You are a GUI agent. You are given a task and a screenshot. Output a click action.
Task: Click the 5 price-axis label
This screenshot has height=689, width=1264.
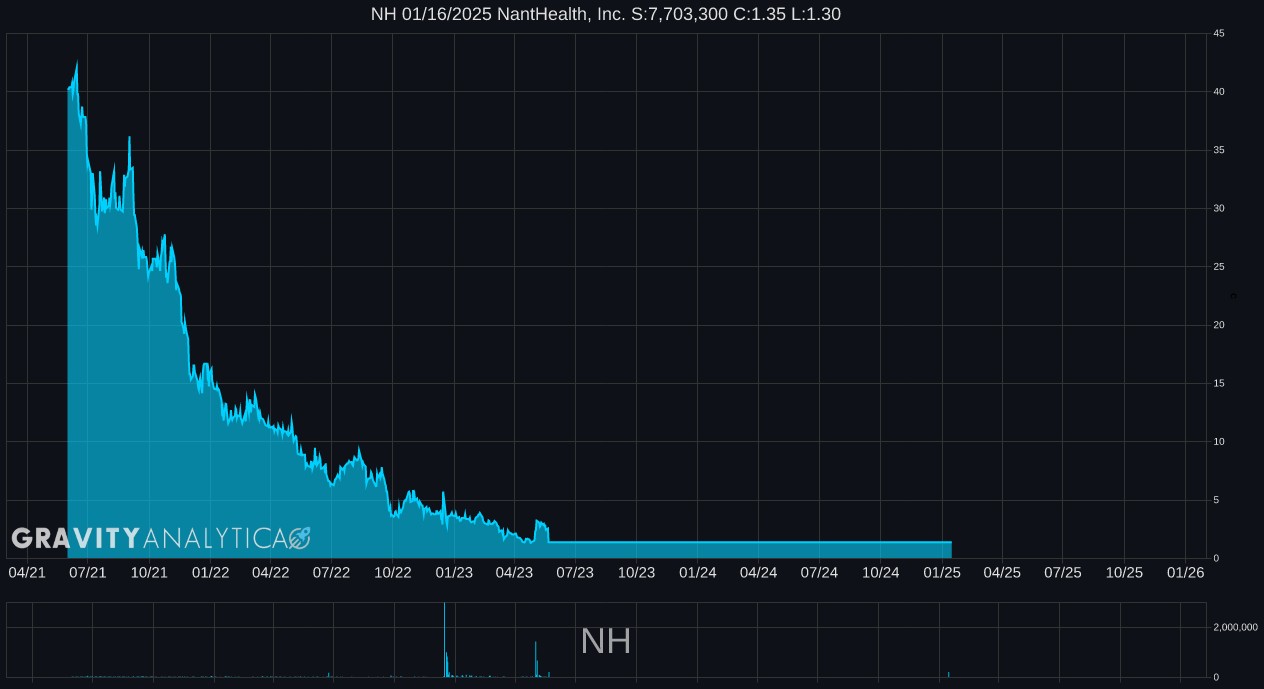[1216, 500]
